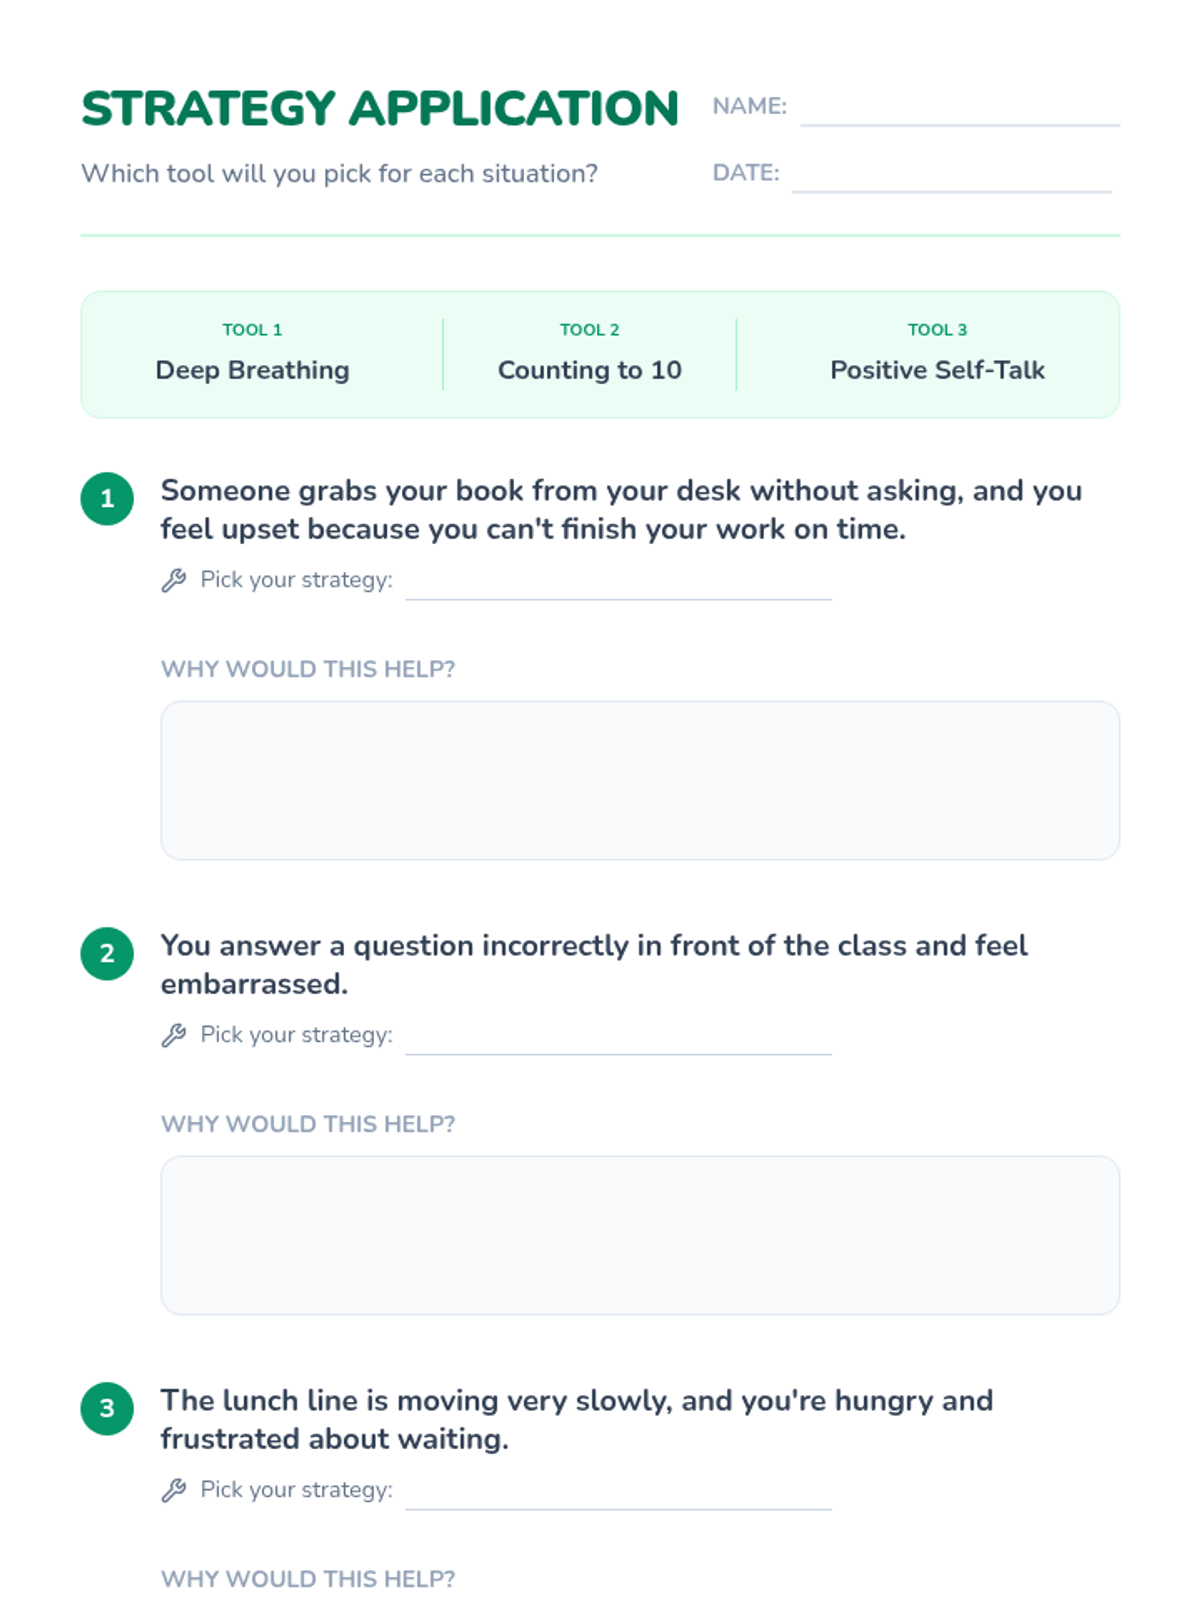Image resolution: width=1200 pixels, height=1600 pixels.
Task: Click the green number 1 circle badge
Action: coord(107,499)
